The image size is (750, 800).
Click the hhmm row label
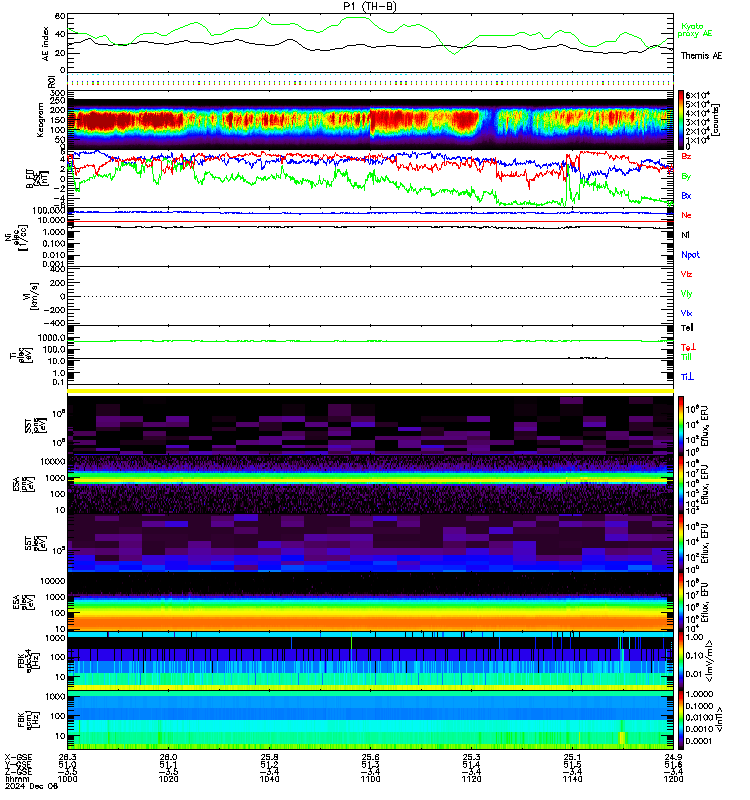pos(18,779)
